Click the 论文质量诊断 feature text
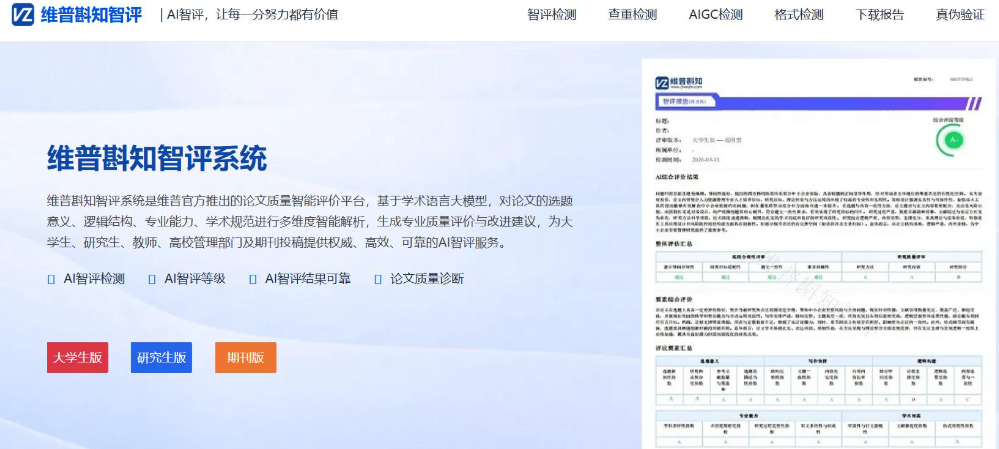 click(427, 279)
